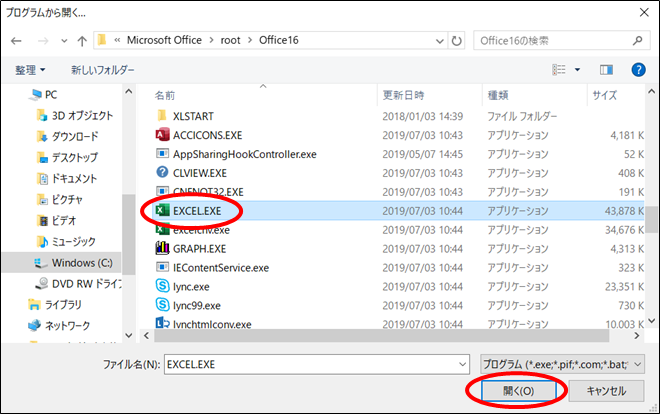Open recent locations dropdown arrow
The width and height of the screenshot is (660, 414).
pyautogui.click(x=64, y=41)
